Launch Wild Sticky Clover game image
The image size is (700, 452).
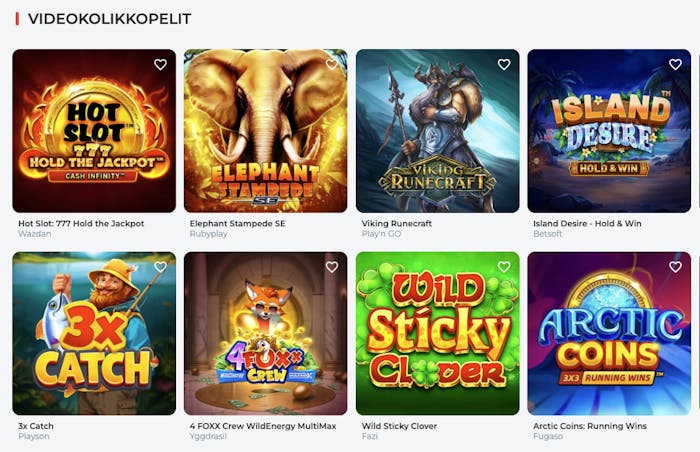[x=438, y=333]
